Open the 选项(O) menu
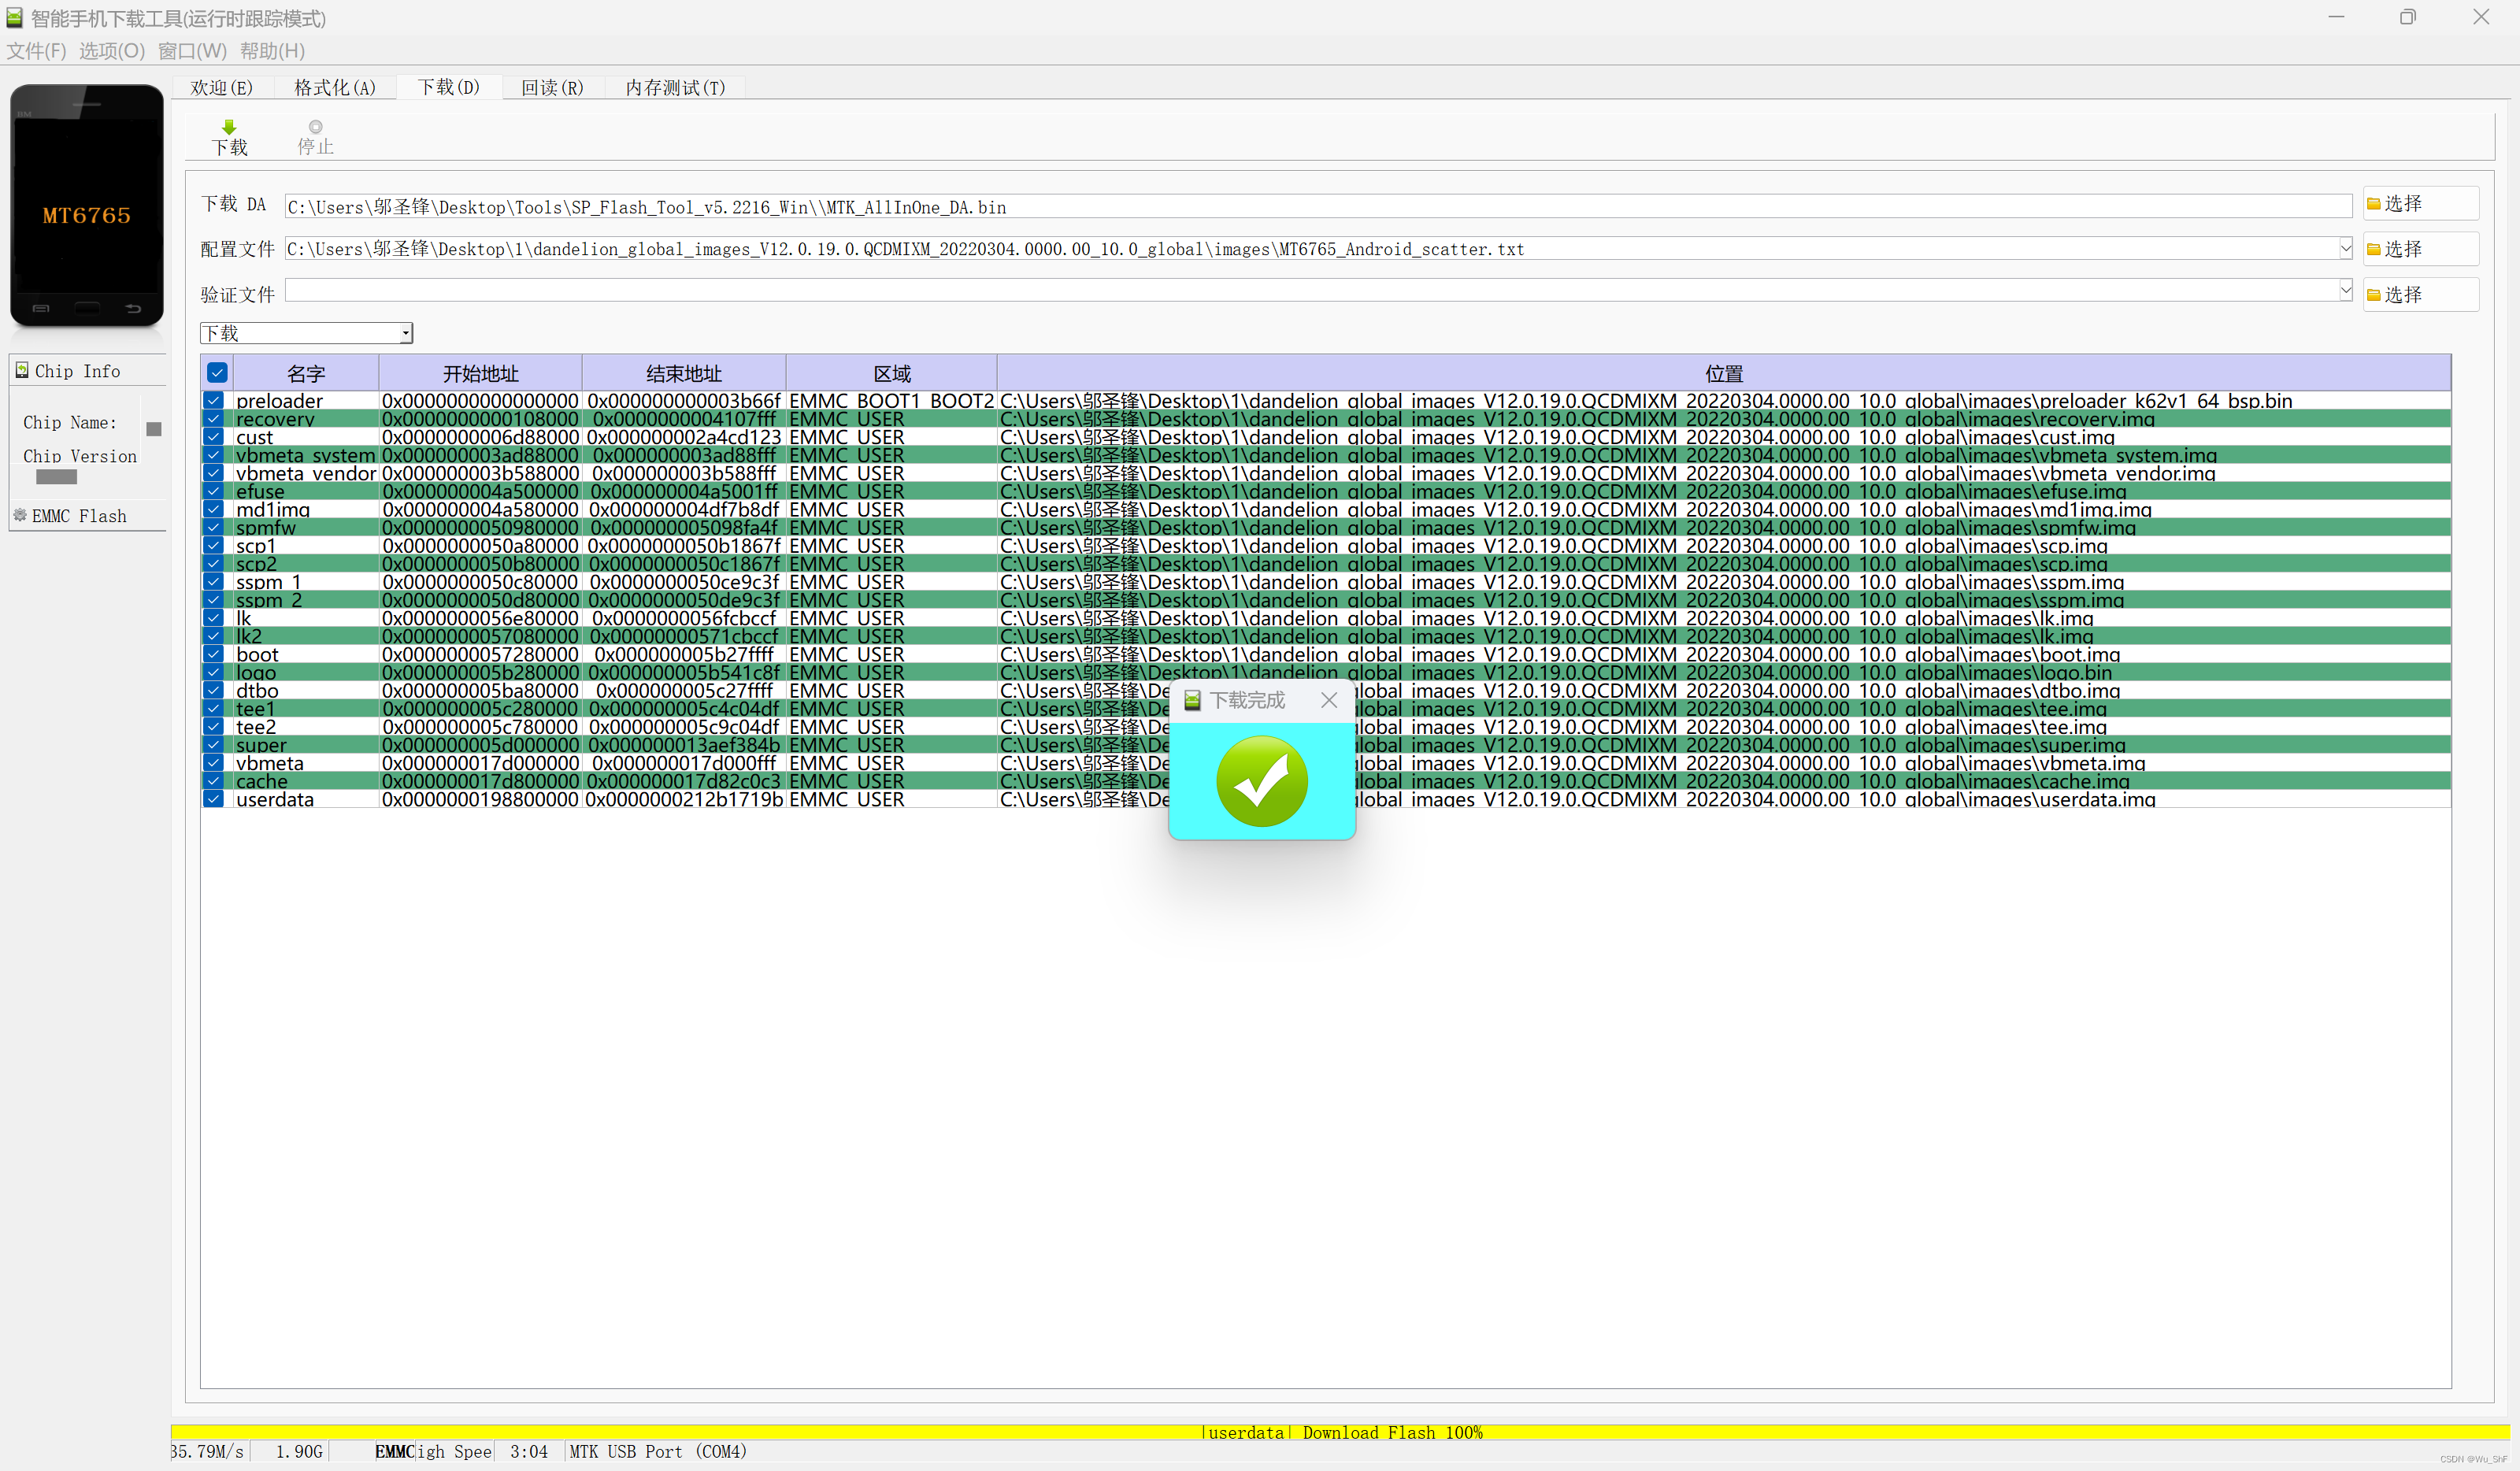The height and width of the screenshot is (1471, 2520). (x=112, y=51)
